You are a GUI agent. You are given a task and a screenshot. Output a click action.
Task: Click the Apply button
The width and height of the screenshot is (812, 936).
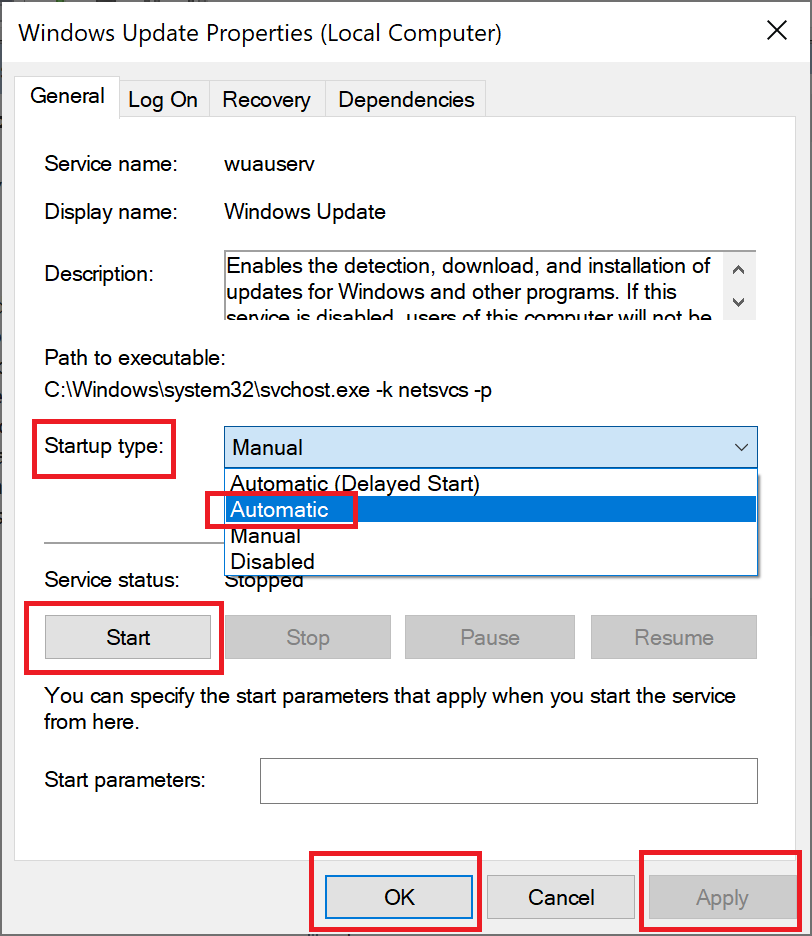722,897
